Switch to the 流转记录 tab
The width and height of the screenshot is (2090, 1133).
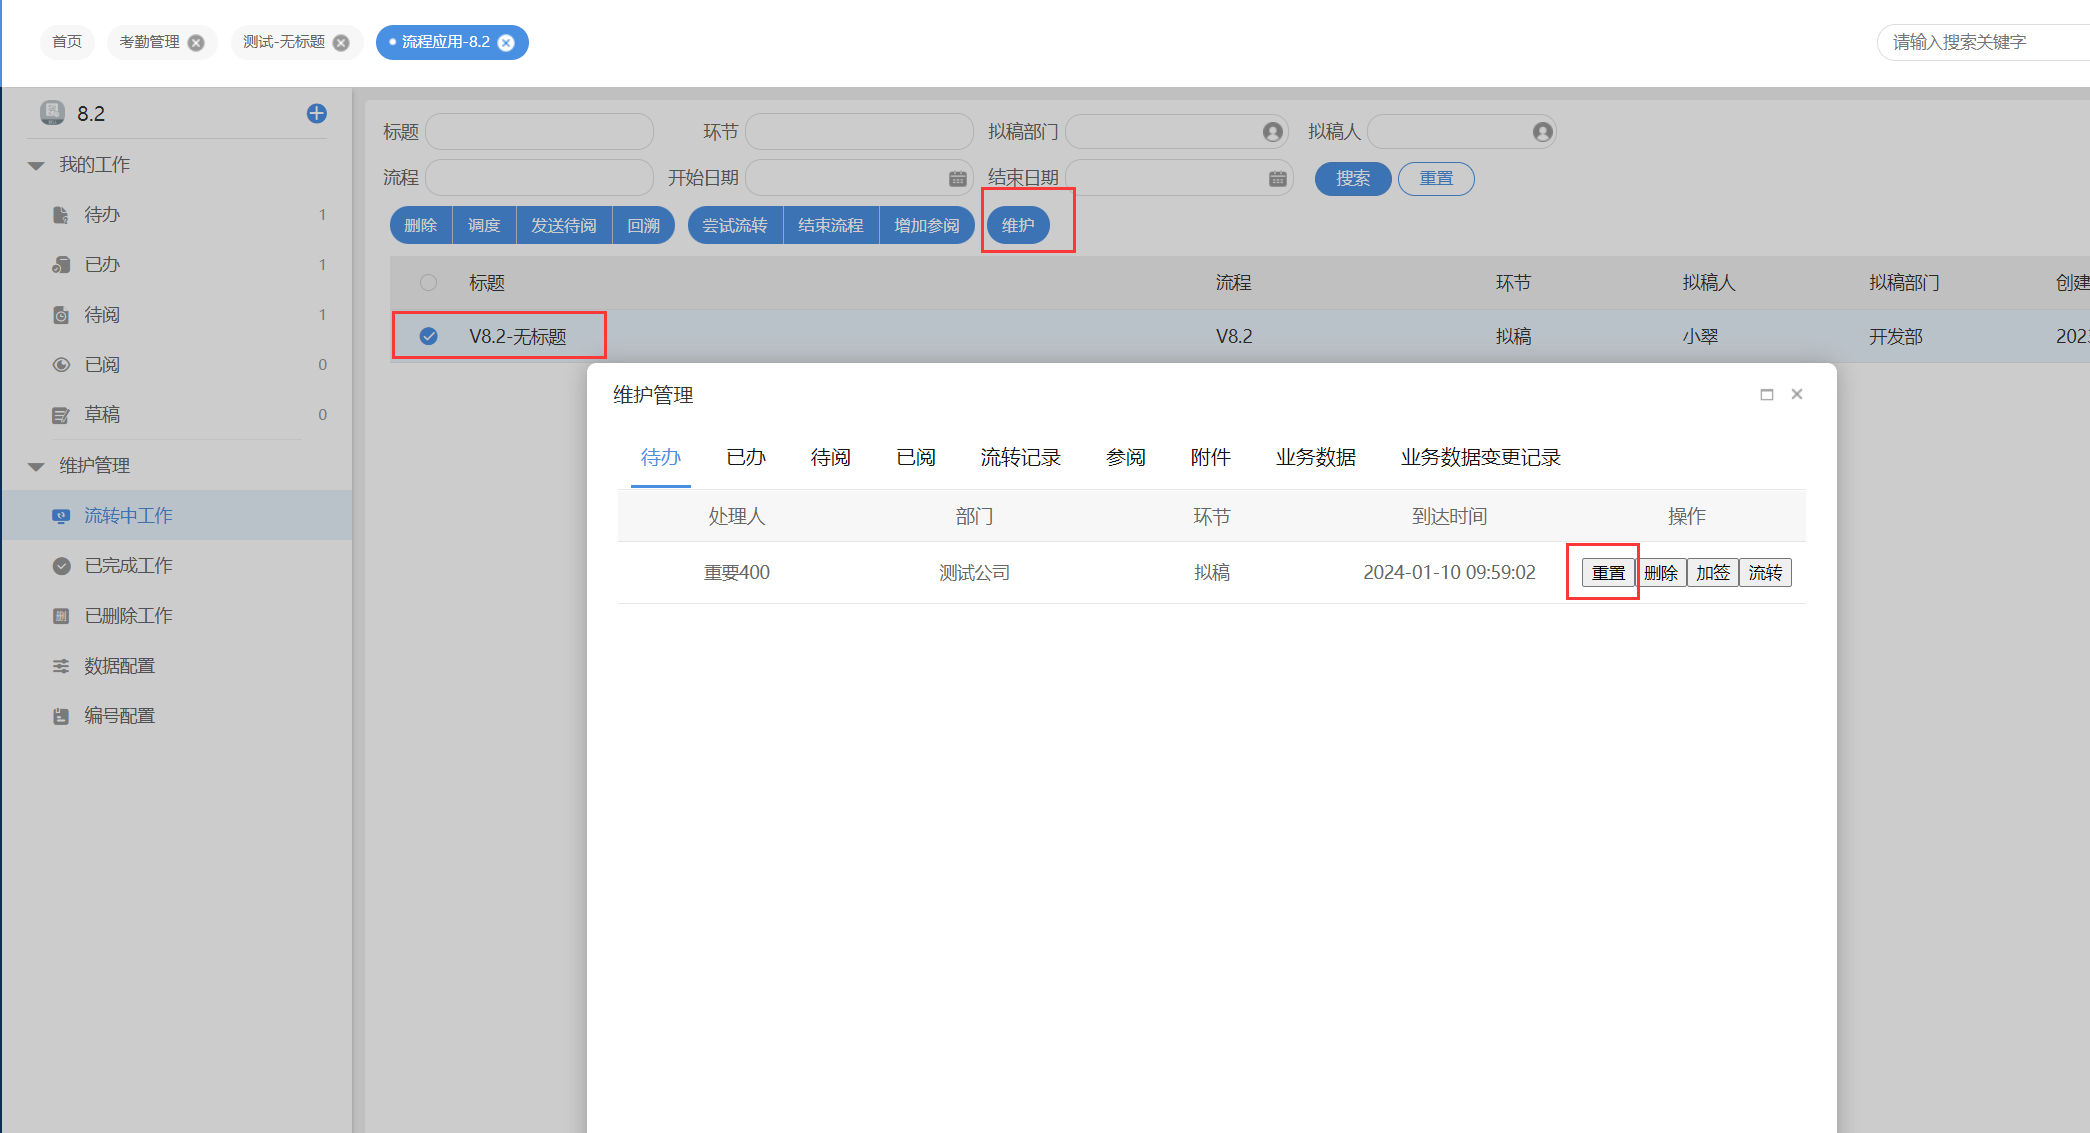coord(1020,458)
